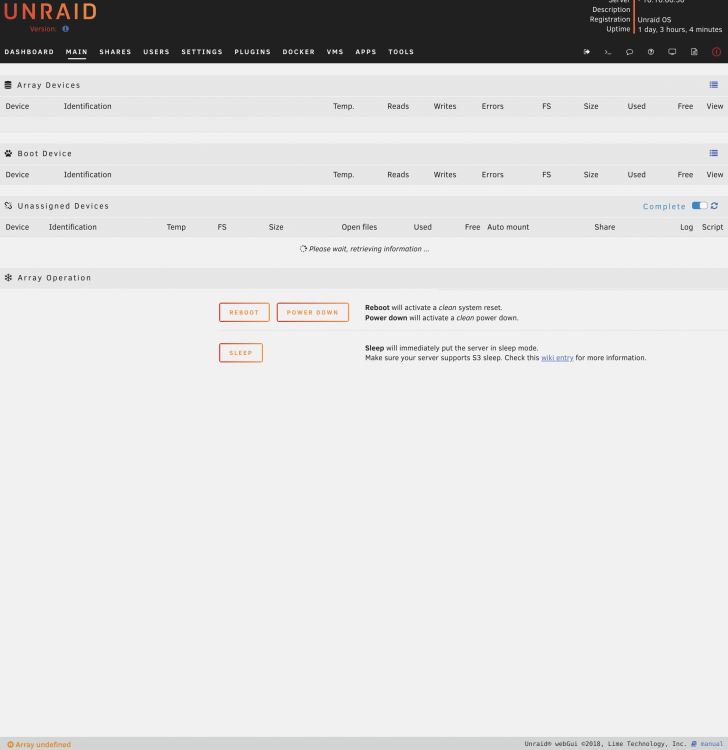Screen dimensions: 728x750
Task: Click the Unraid logo
Action: (x=50, y=11)
